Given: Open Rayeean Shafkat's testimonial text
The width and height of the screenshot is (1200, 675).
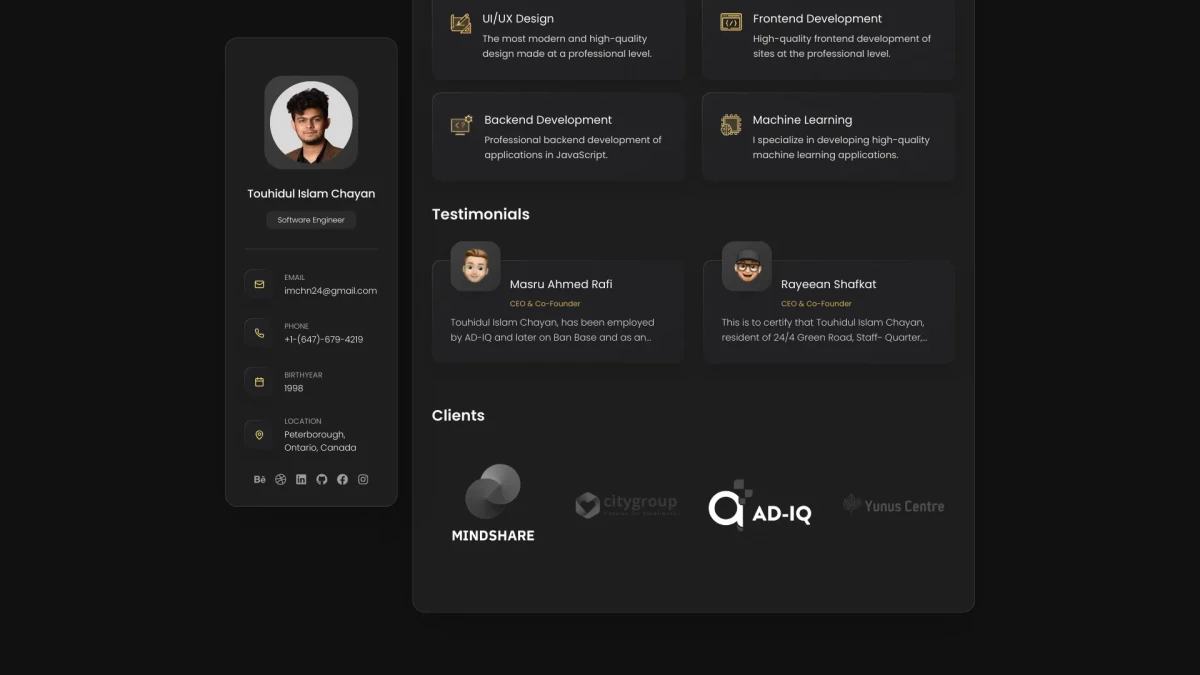Looking at the screenshot, I should [824, 330].
